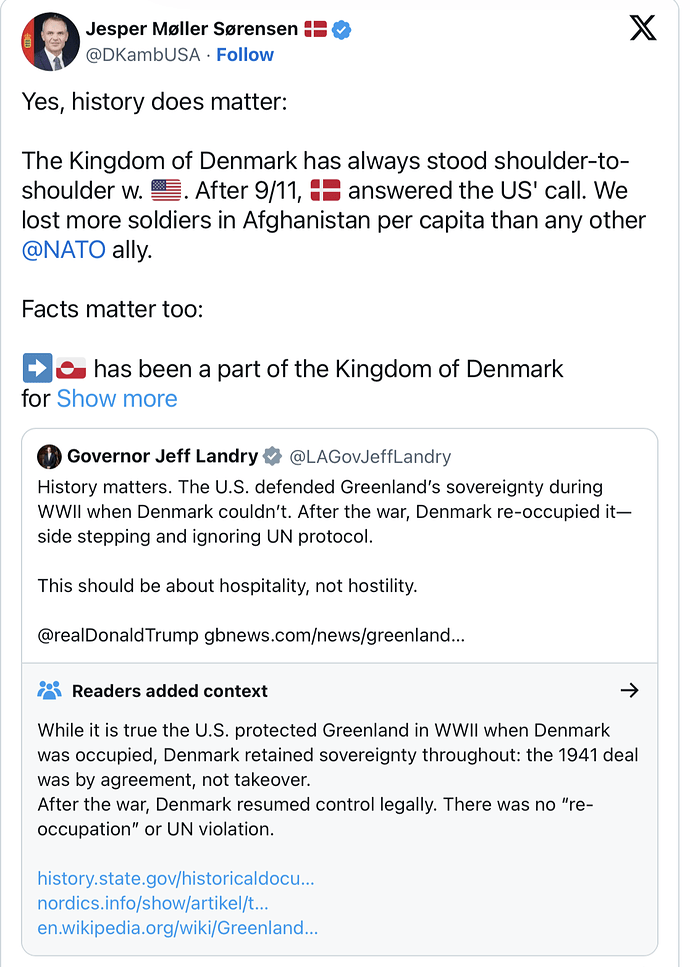Click the Greenland flag emoji in post
The image size is (690, 967).
pos(71,369)
